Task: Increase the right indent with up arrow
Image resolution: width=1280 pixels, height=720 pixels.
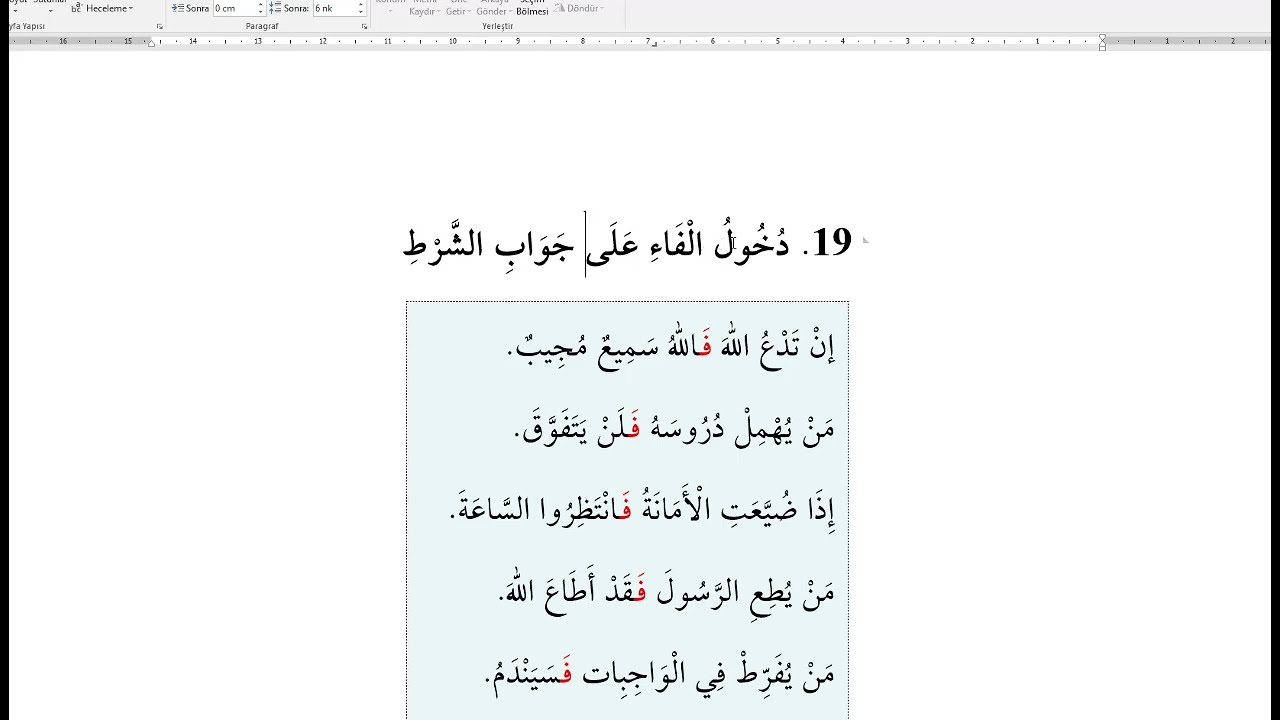Action: click(x=261, y=5)
